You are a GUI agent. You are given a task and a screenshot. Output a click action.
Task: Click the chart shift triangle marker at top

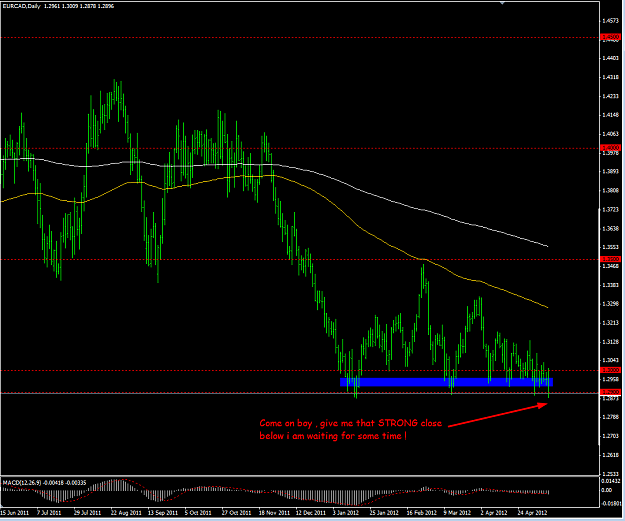point(503,3)
